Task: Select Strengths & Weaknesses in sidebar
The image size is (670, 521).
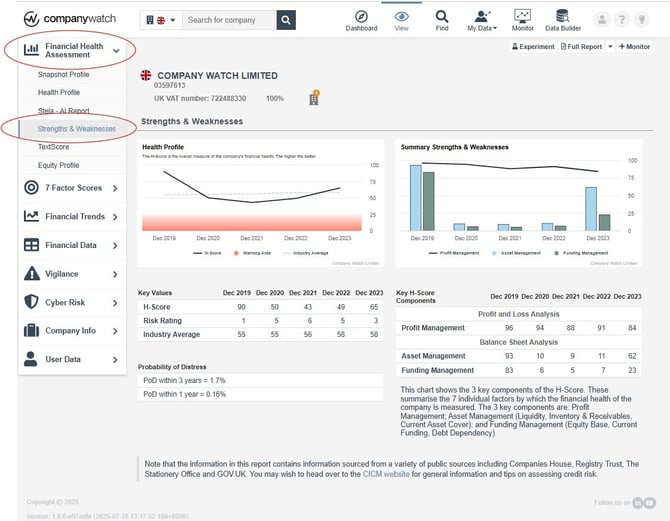Action: 76,129
